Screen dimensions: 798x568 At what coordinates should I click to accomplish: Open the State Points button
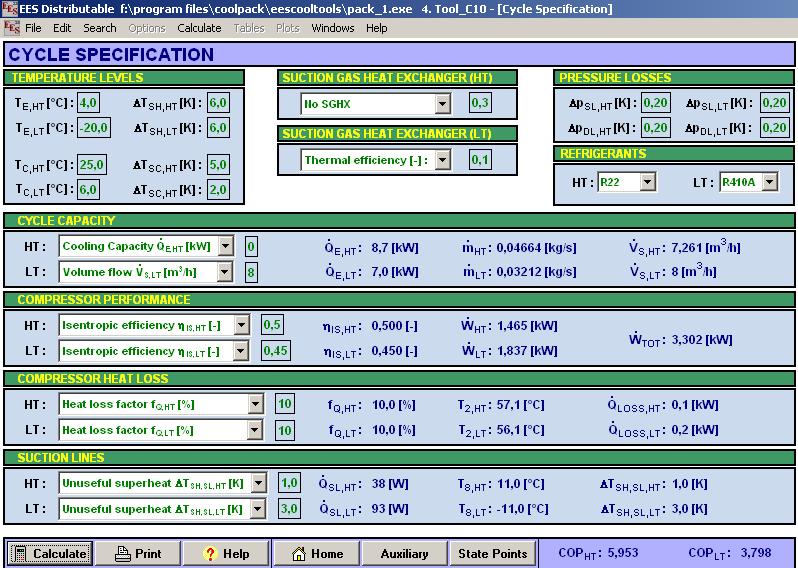492,554
